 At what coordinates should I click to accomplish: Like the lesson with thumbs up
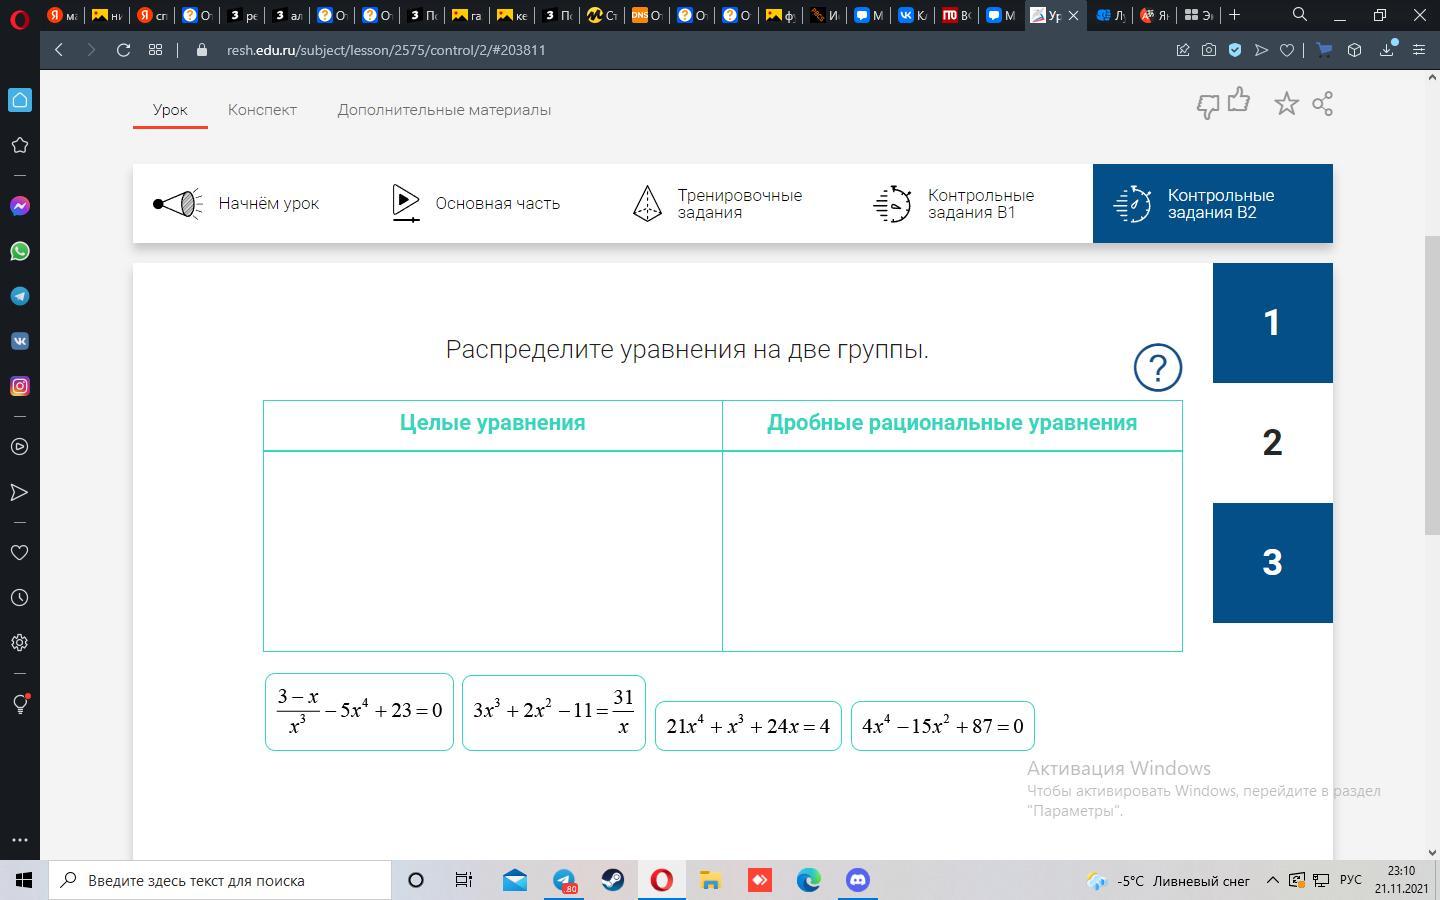(x=1239, y=99)
